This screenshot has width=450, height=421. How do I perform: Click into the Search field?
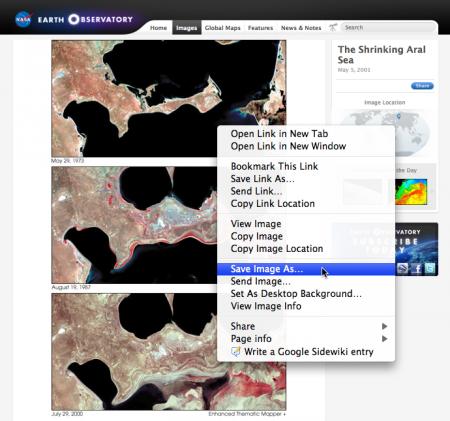point(388,27)
